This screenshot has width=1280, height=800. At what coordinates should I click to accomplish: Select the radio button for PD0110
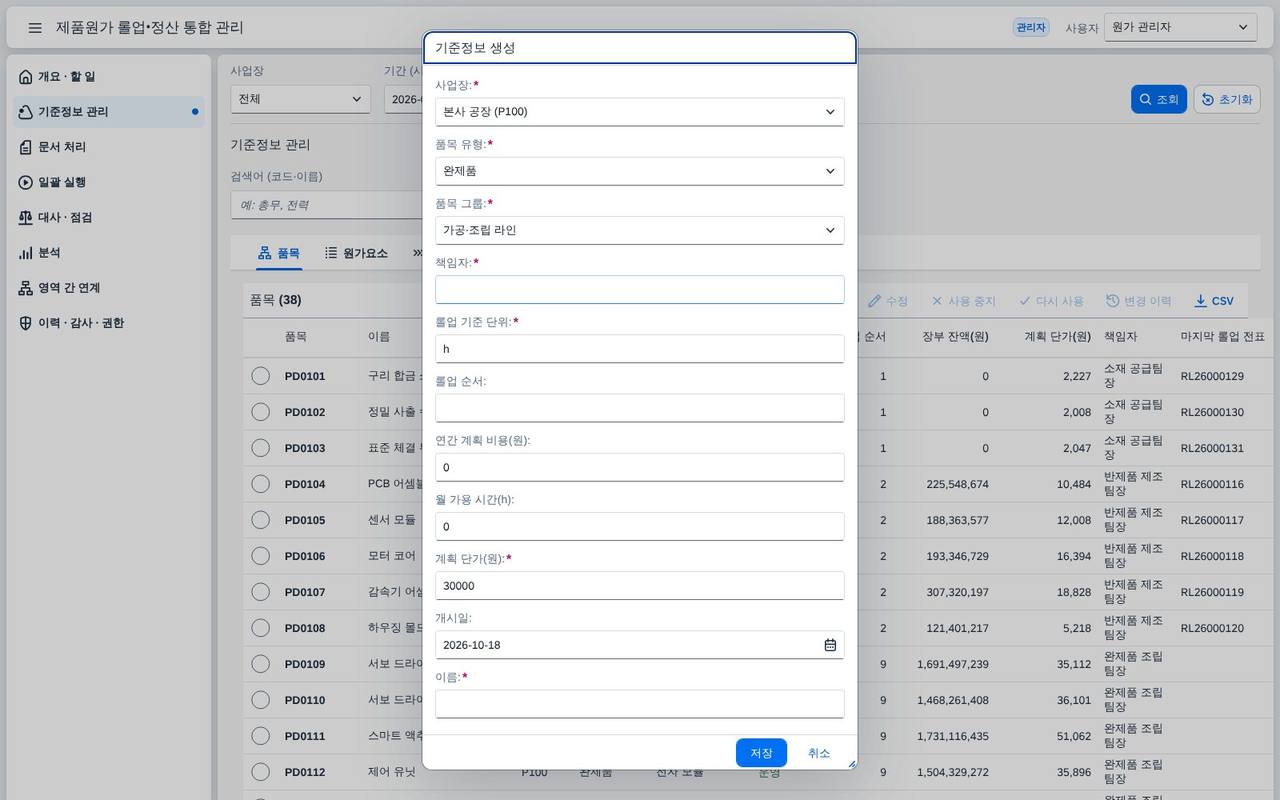(261, 700)
